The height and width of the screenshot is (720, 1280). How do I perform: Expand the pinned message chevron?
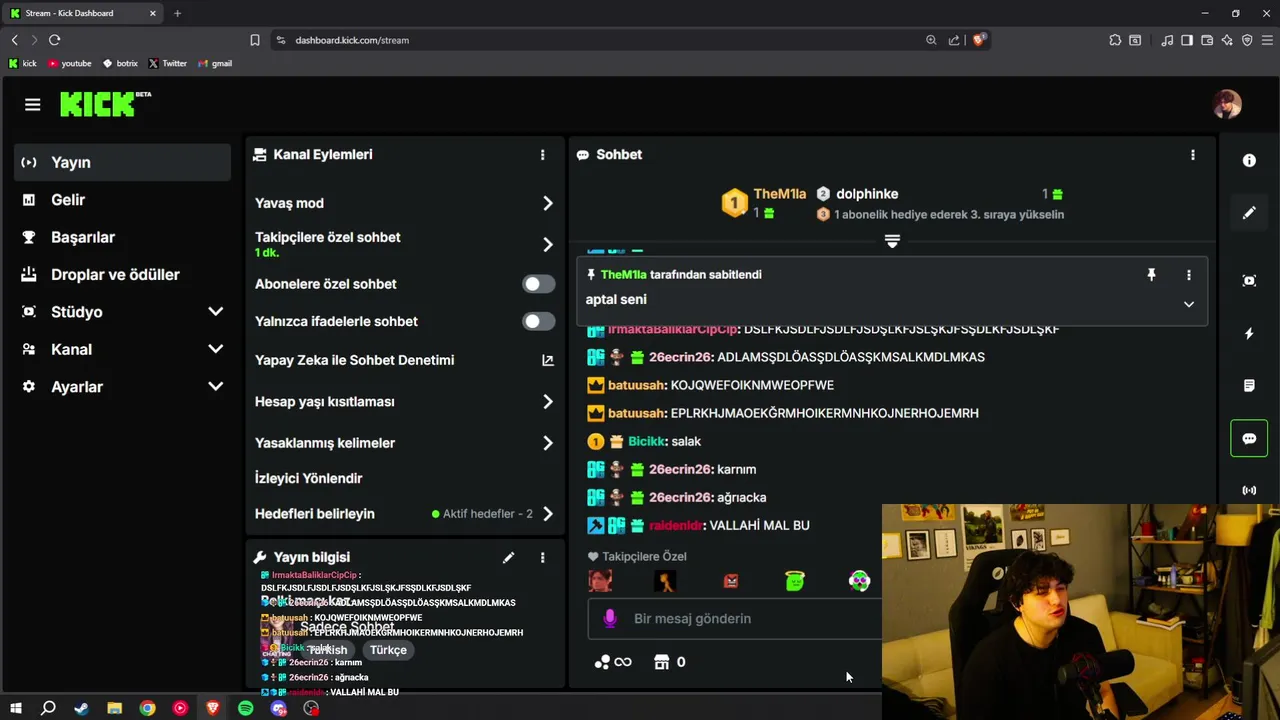point(1189,304)
